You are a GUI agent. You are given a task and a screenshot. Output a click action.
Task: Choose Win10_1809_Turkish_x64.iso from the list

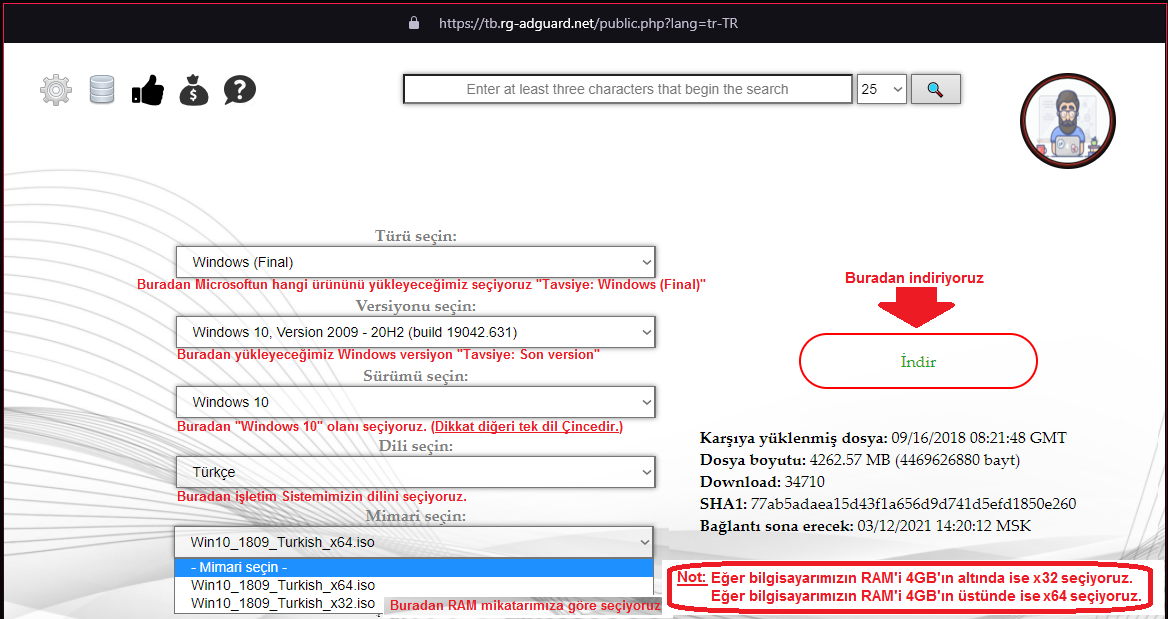click(x=413, y=585)
